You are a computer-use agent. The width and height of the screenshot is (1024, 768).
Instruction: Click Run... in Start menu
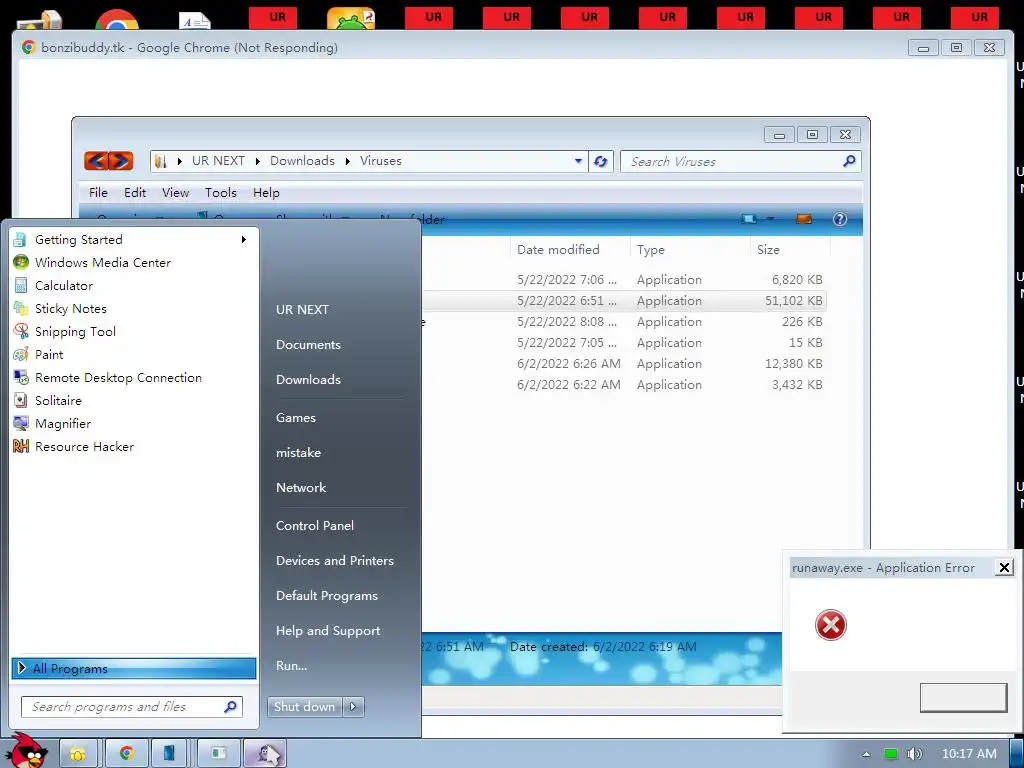pyautogui.click(x=291, y=665)
